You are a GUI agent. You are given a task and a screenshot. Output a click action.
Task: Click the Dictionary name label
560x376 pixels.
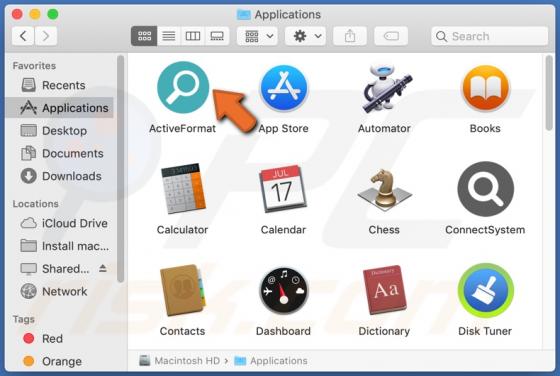point(384,331)
